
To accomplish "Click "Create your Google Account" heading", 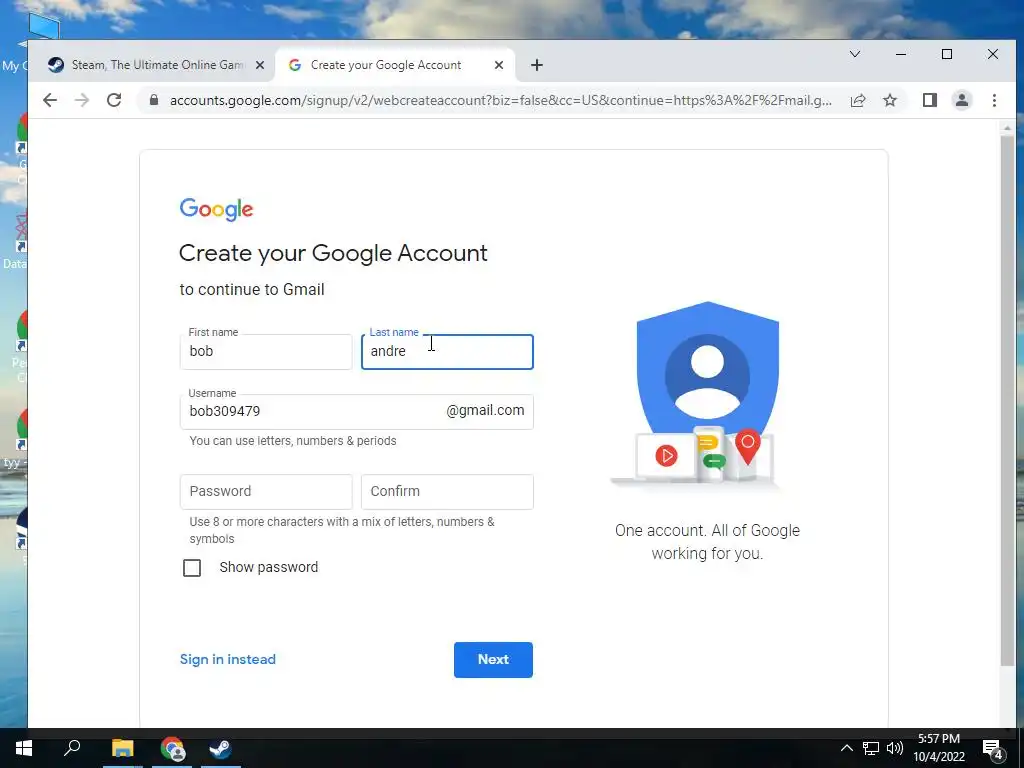I will pos(333,253).
